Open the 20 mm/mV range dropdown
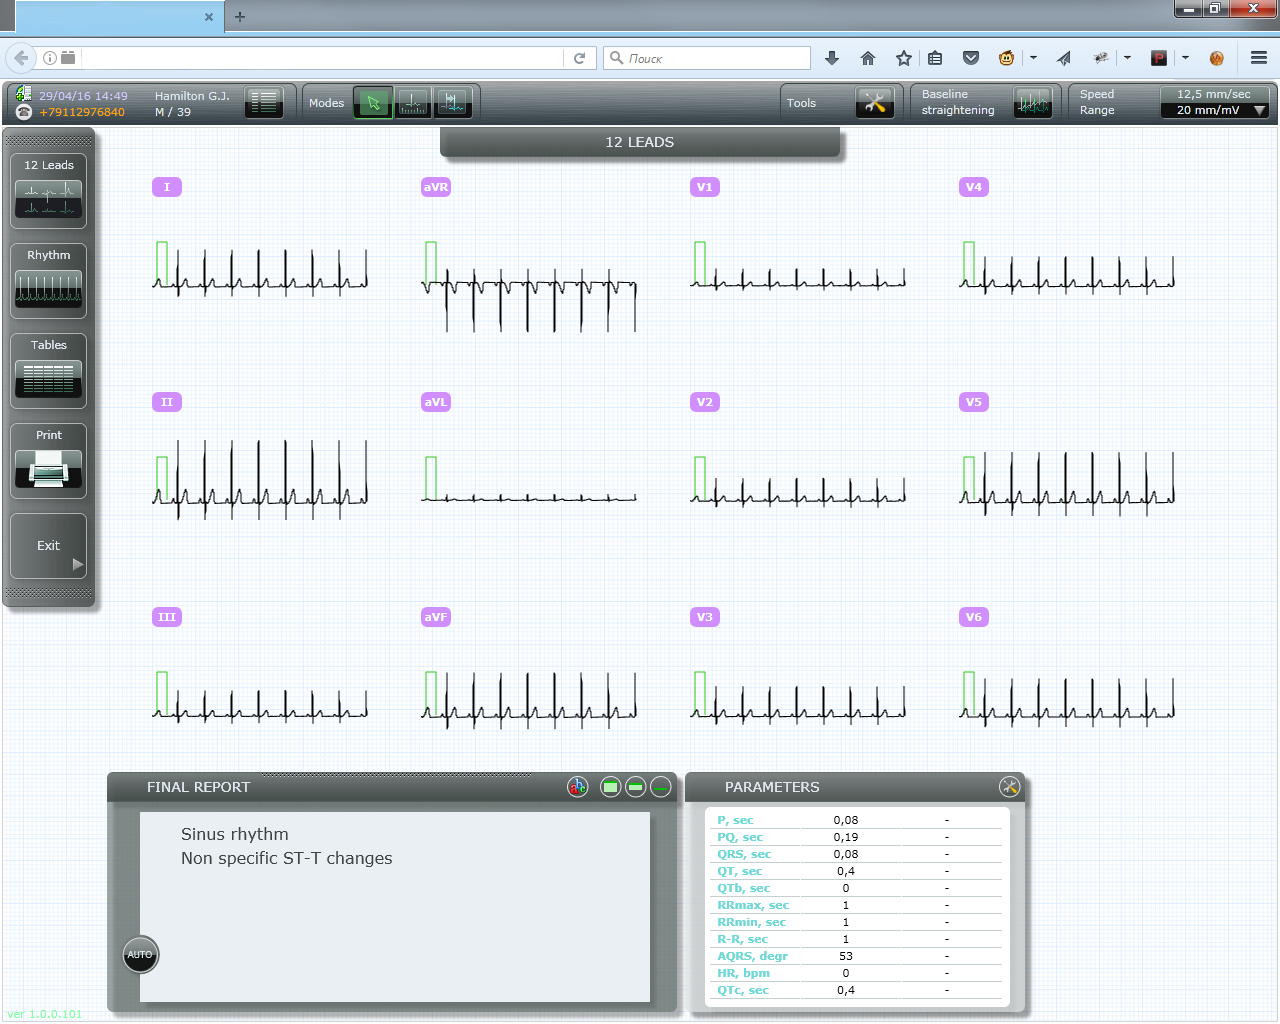This screenshot has width=1280, height=1024. pos(1214,110)
